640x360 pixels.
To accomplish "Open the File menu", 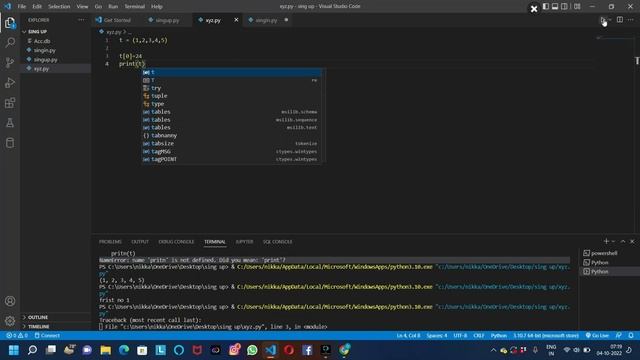I will [22, 7].
